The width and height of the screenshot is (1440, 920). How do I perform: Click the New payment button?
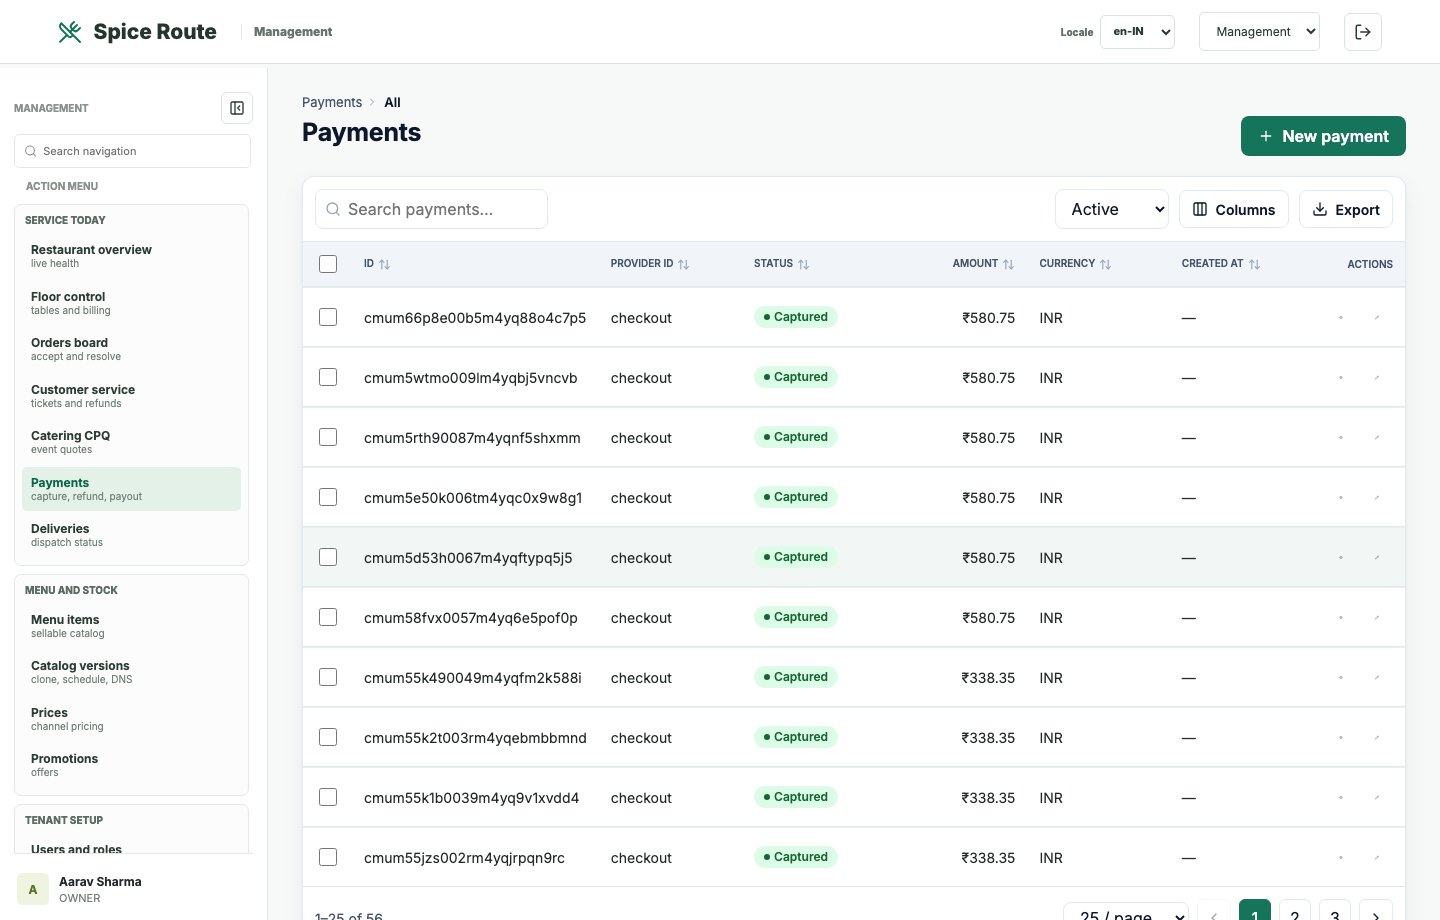[x=1323, y=136]
